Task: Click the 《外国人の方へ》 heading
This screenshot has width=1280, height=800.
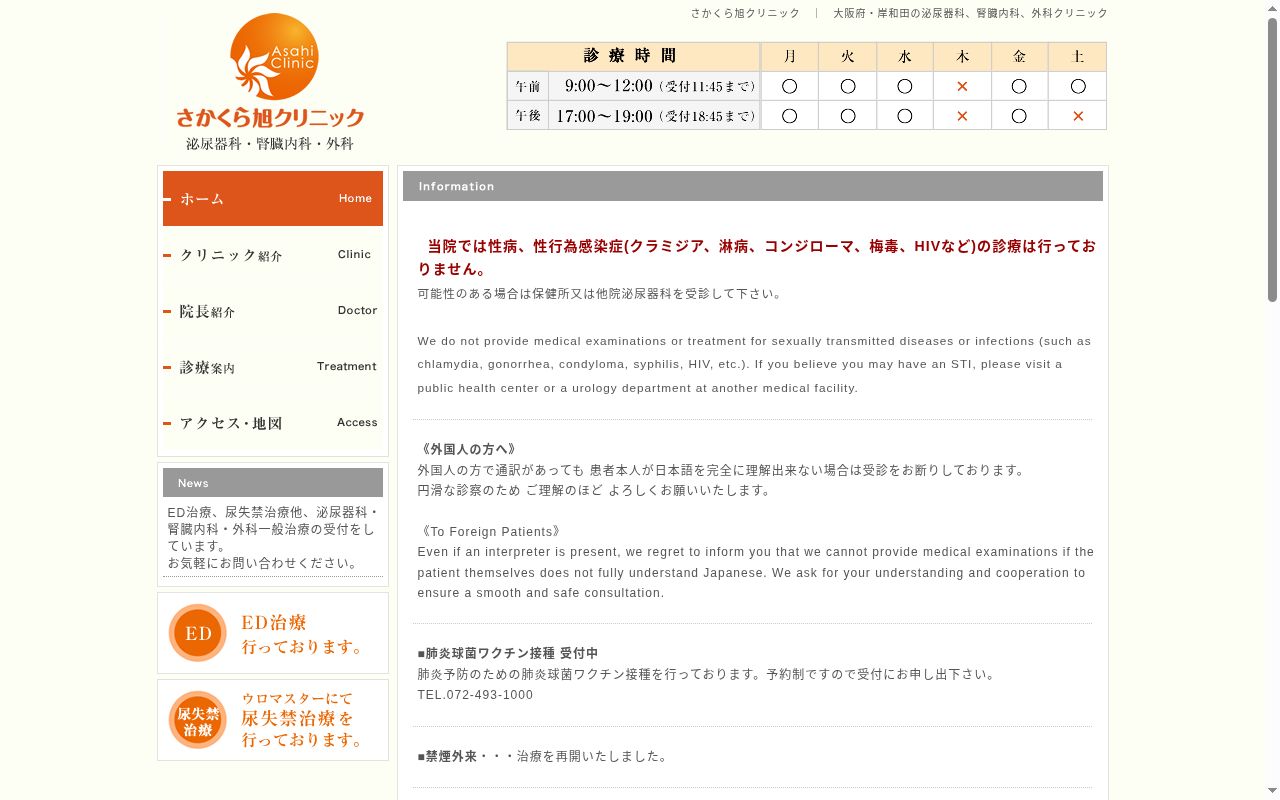Action: point(470,449)
